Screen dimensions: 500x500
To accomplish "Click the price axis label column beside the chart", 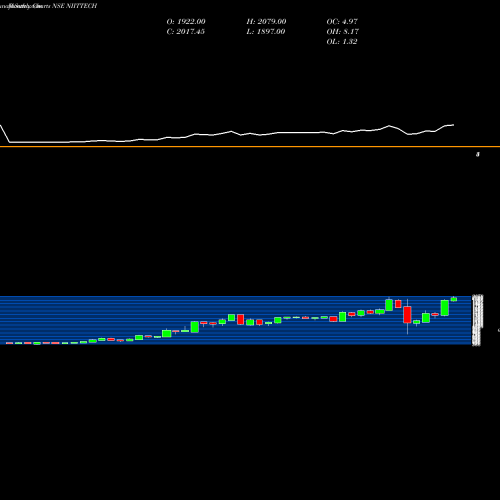I will (478, 320).
